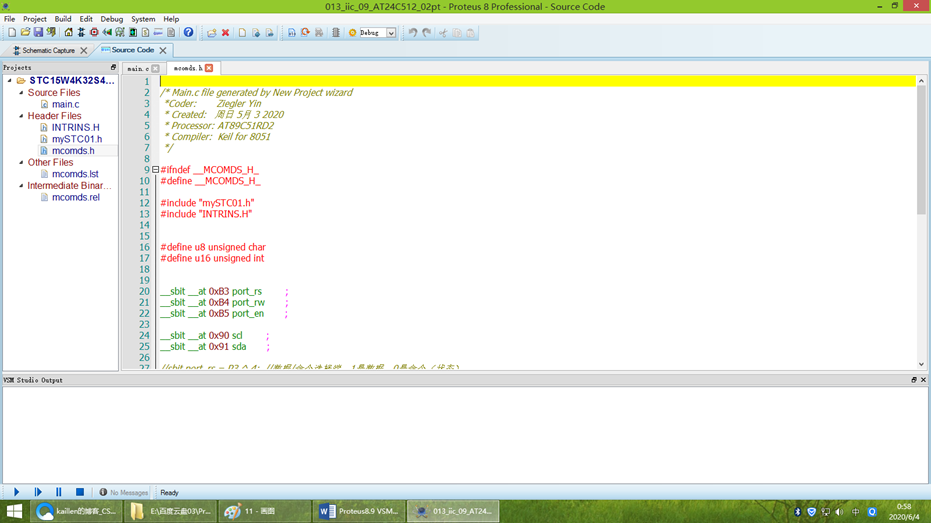Close the mcomds.h editor tab
This screenshot has height=524, width=931.
pos(209,68)
